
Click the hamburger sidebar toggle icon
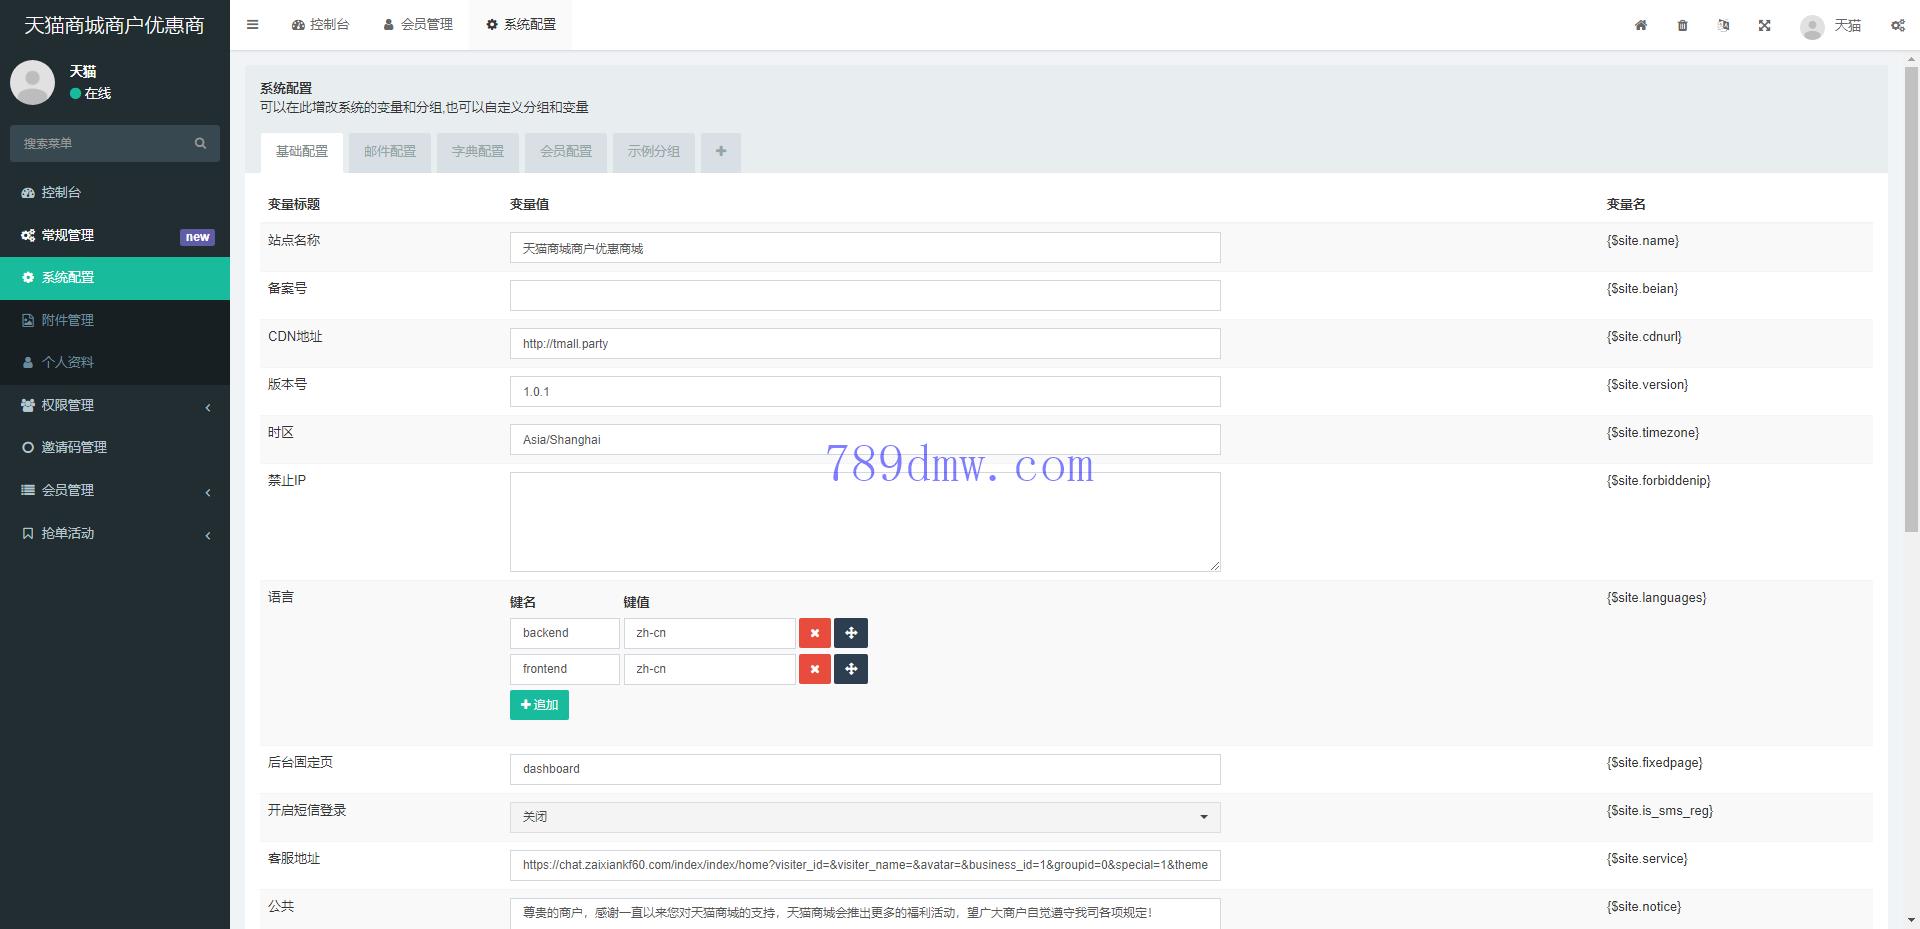tap(252, 25)
